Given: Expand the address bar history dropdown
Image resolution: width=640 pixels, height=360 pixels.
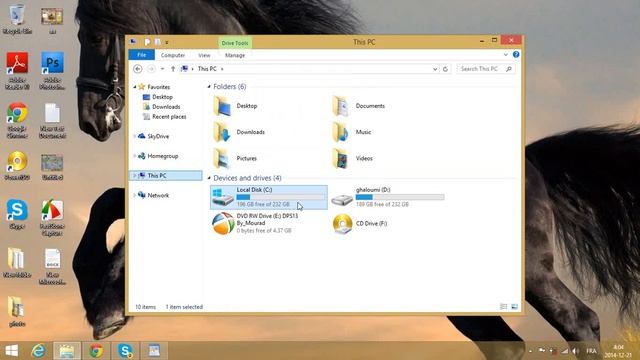Looking at the screenshot, I should coord(435,69).
